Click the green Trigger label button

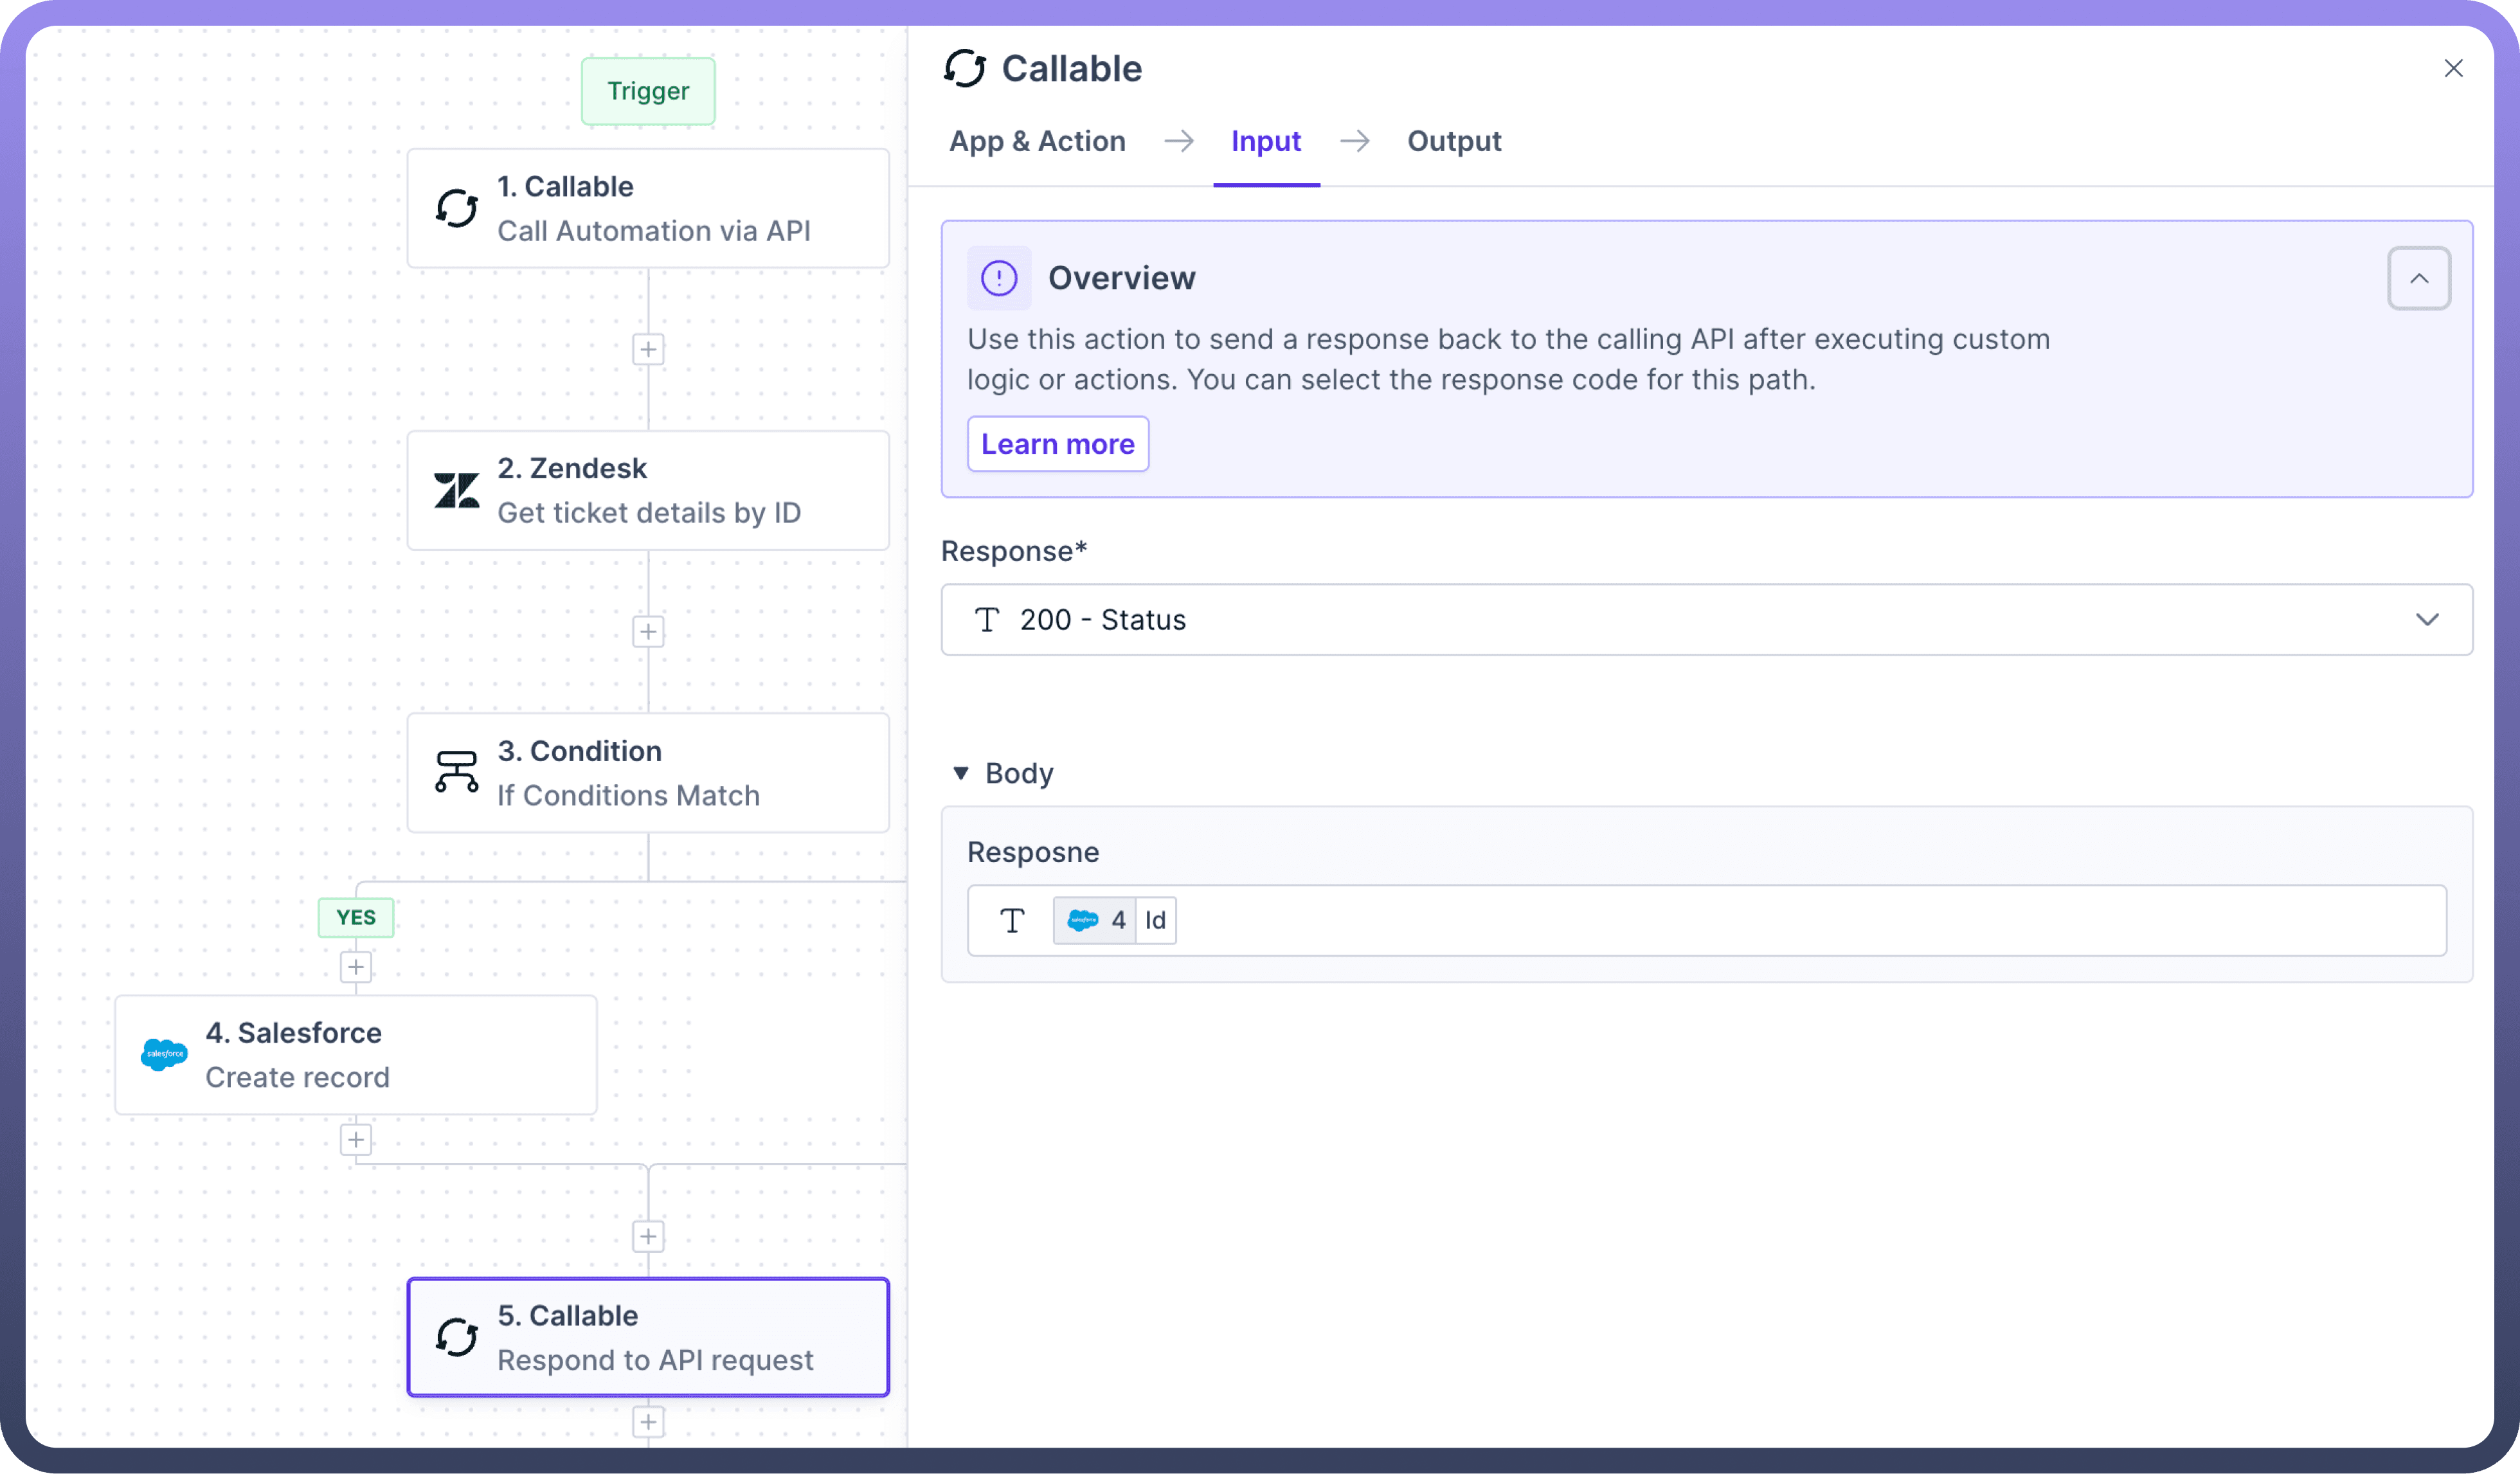point(648,91)
